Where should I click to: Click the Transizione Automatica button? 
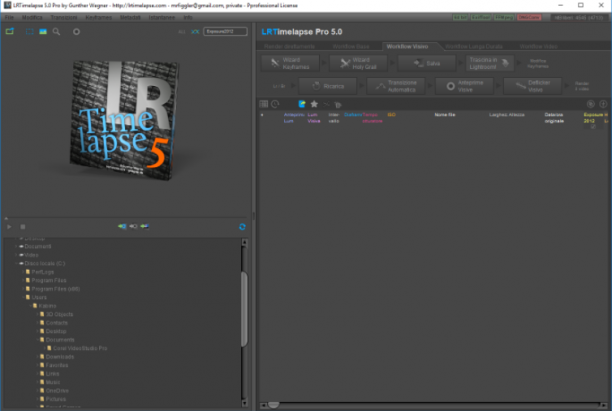point(396,86)
